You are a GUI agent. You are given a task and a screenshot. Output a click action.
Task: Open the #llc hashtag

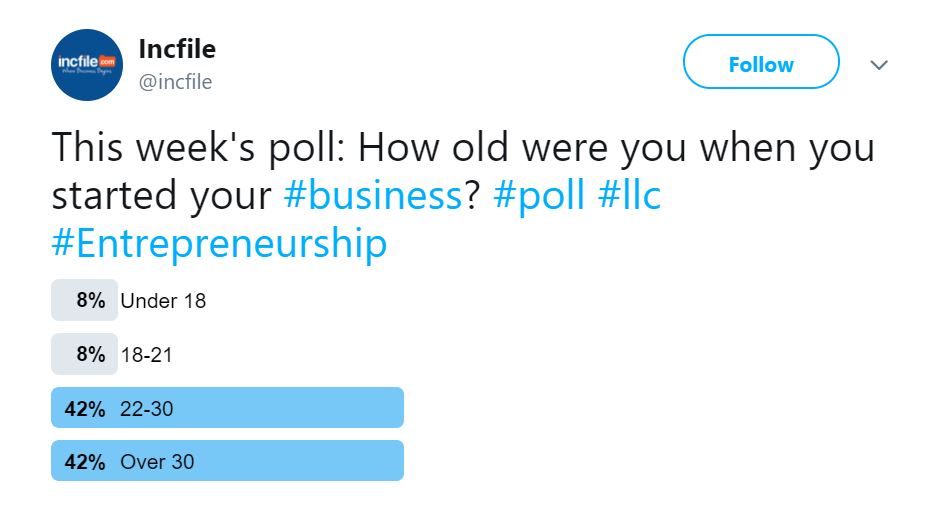tap(629, 196)
